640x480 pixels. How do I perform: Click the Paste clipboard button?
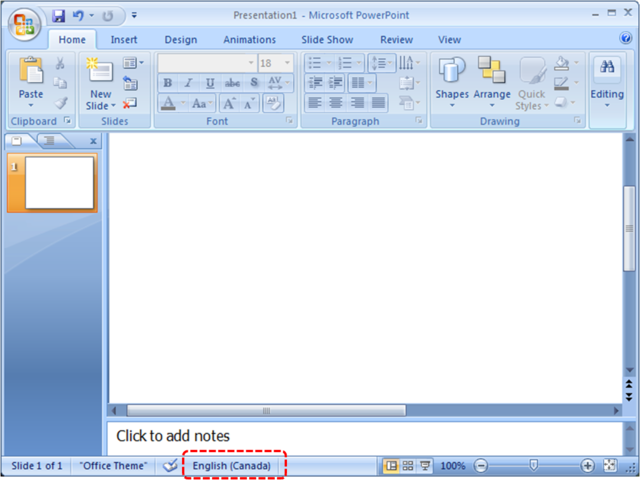tap(31, 82)
